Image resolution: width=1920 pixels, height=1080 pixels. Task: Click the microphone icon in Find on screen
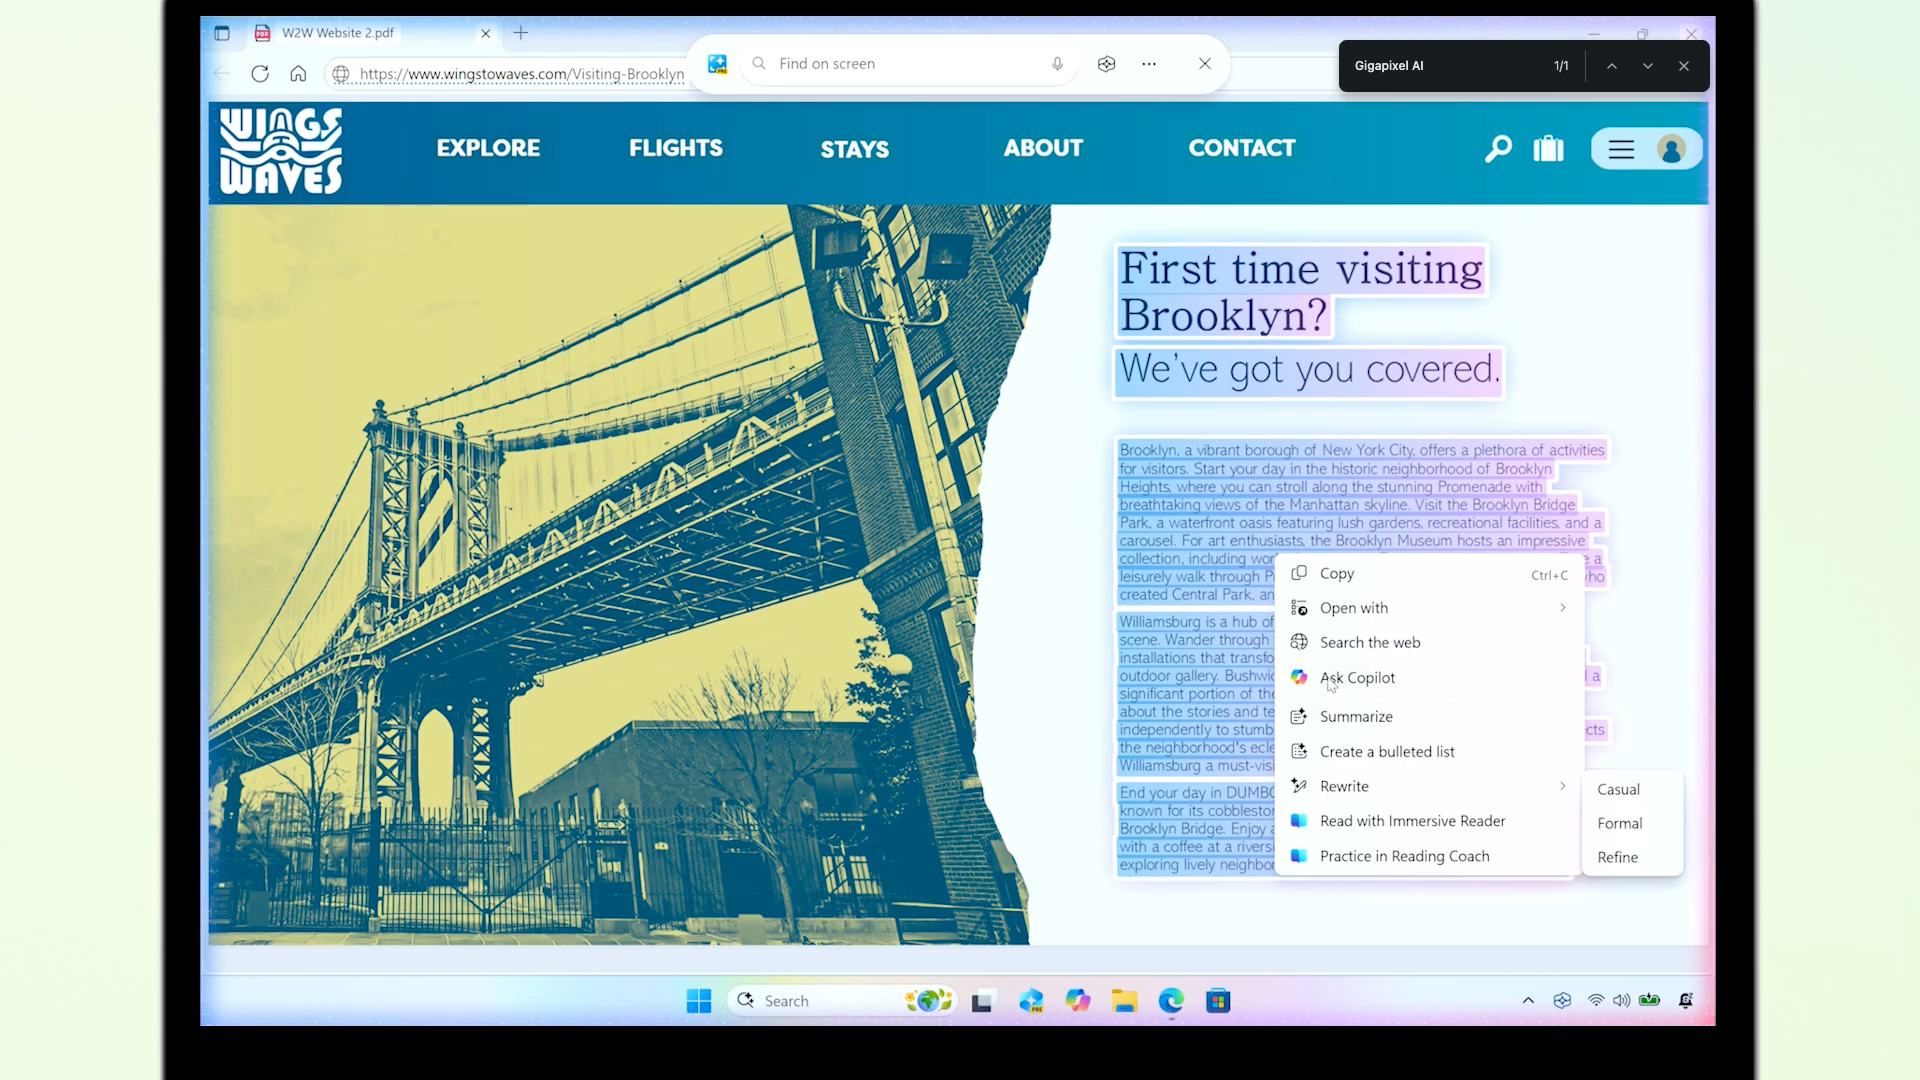coord(1057,64)
